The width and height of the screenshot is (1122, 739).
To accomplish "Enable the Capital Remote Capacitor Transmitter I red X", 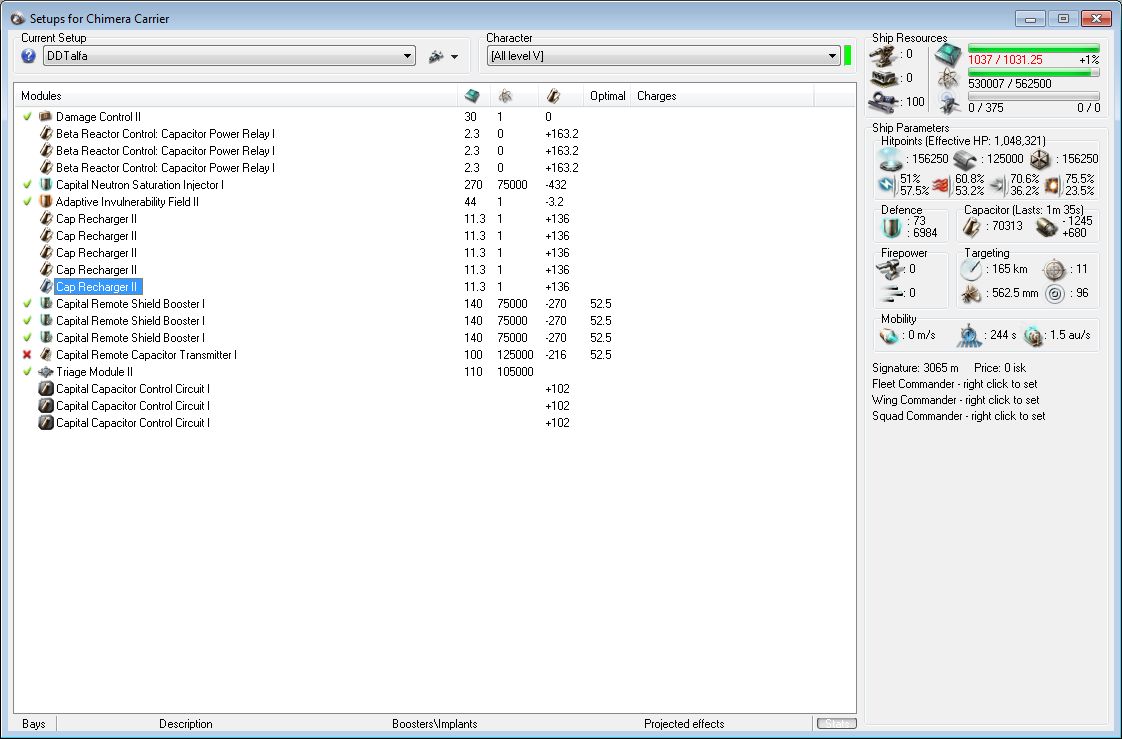I will (27, 355).
